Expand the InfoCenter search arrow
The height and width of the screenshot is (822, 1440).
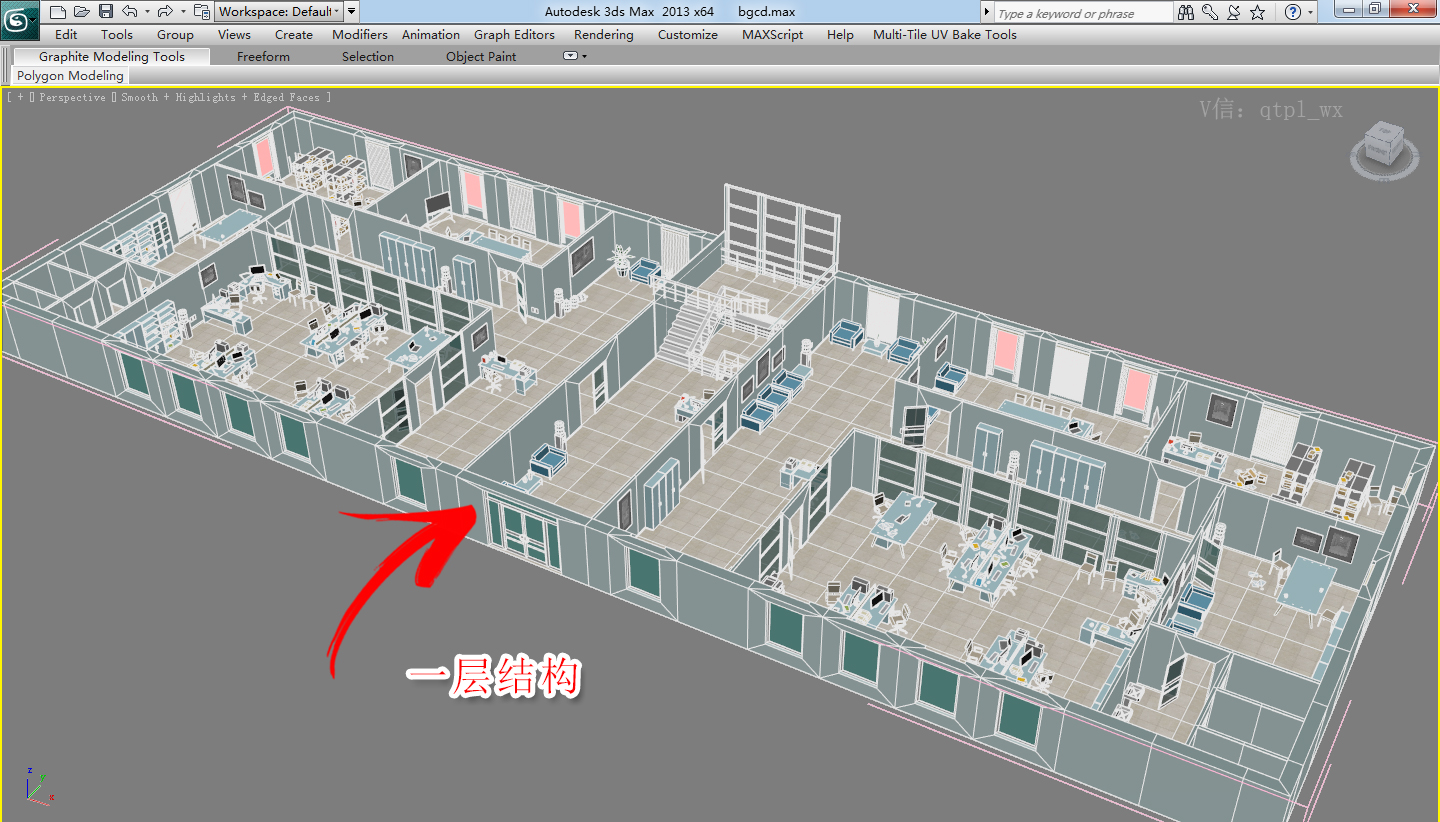(x=987, y=12)
